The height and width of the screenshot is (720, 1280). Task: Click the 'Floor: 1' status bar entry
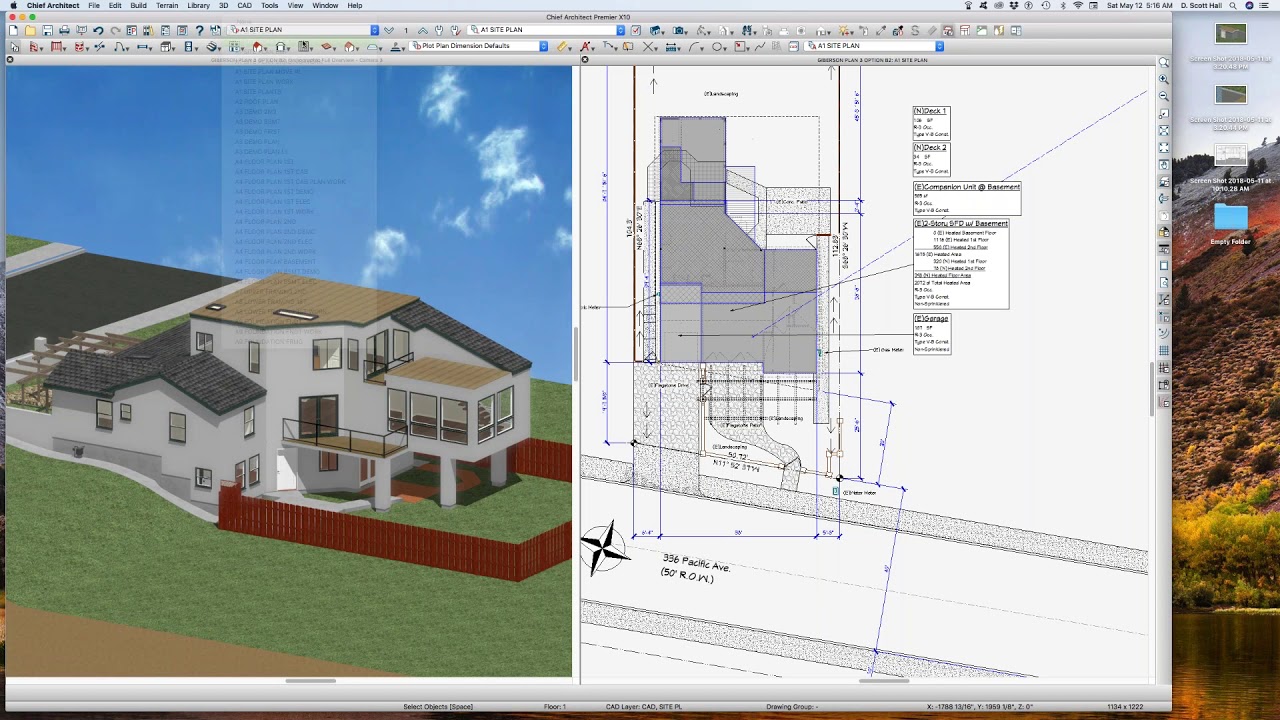(554, 707)
